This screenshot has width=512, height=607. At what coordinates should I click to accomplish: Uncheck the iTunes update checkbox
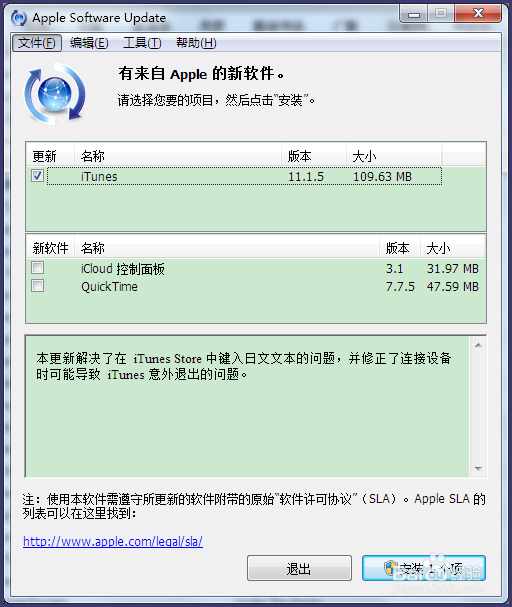pos(38,176)
